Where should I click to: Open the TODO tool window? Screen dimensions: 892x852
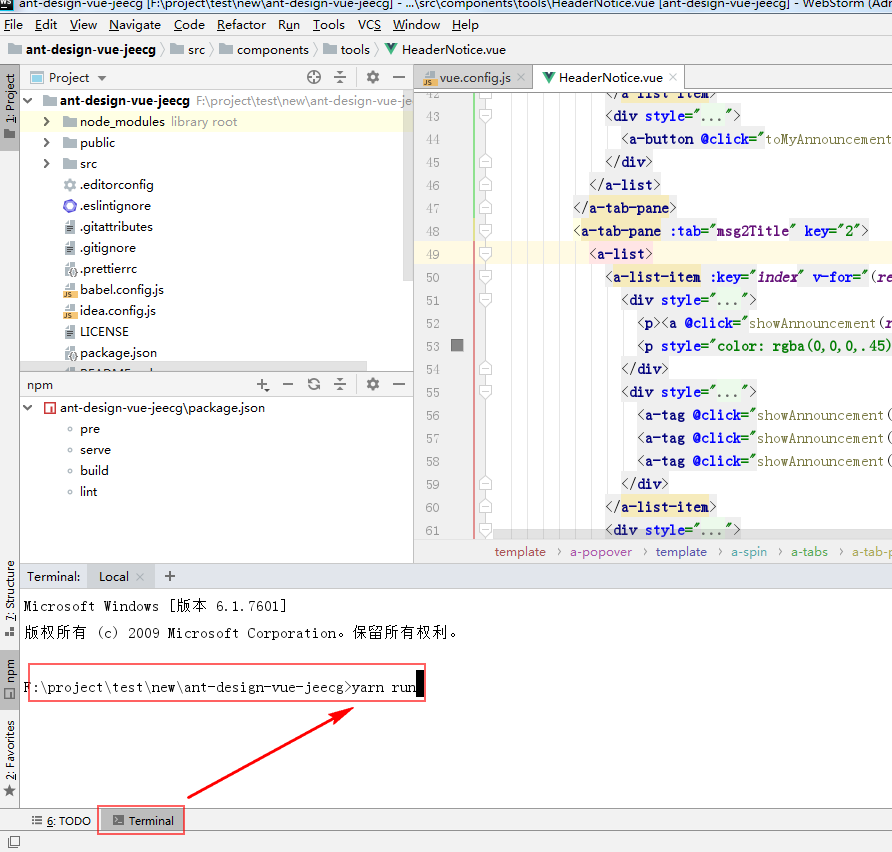click(x=60, y=820)
